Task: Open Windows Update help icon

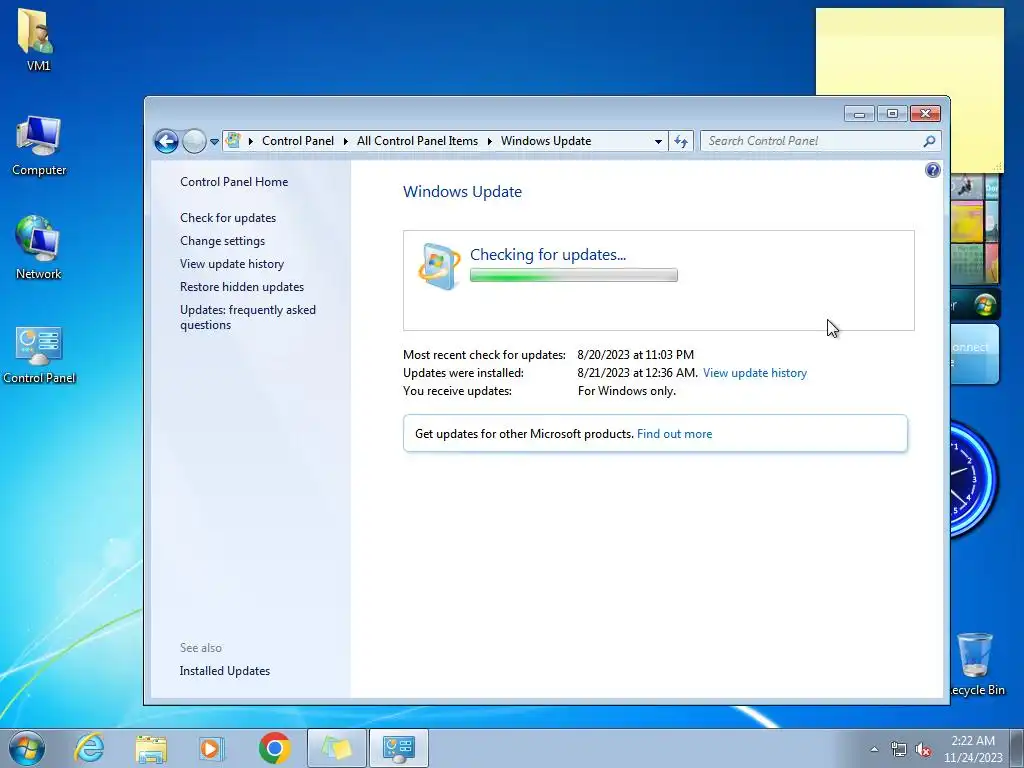Action: pyautogui.click(x=933, y=170)
